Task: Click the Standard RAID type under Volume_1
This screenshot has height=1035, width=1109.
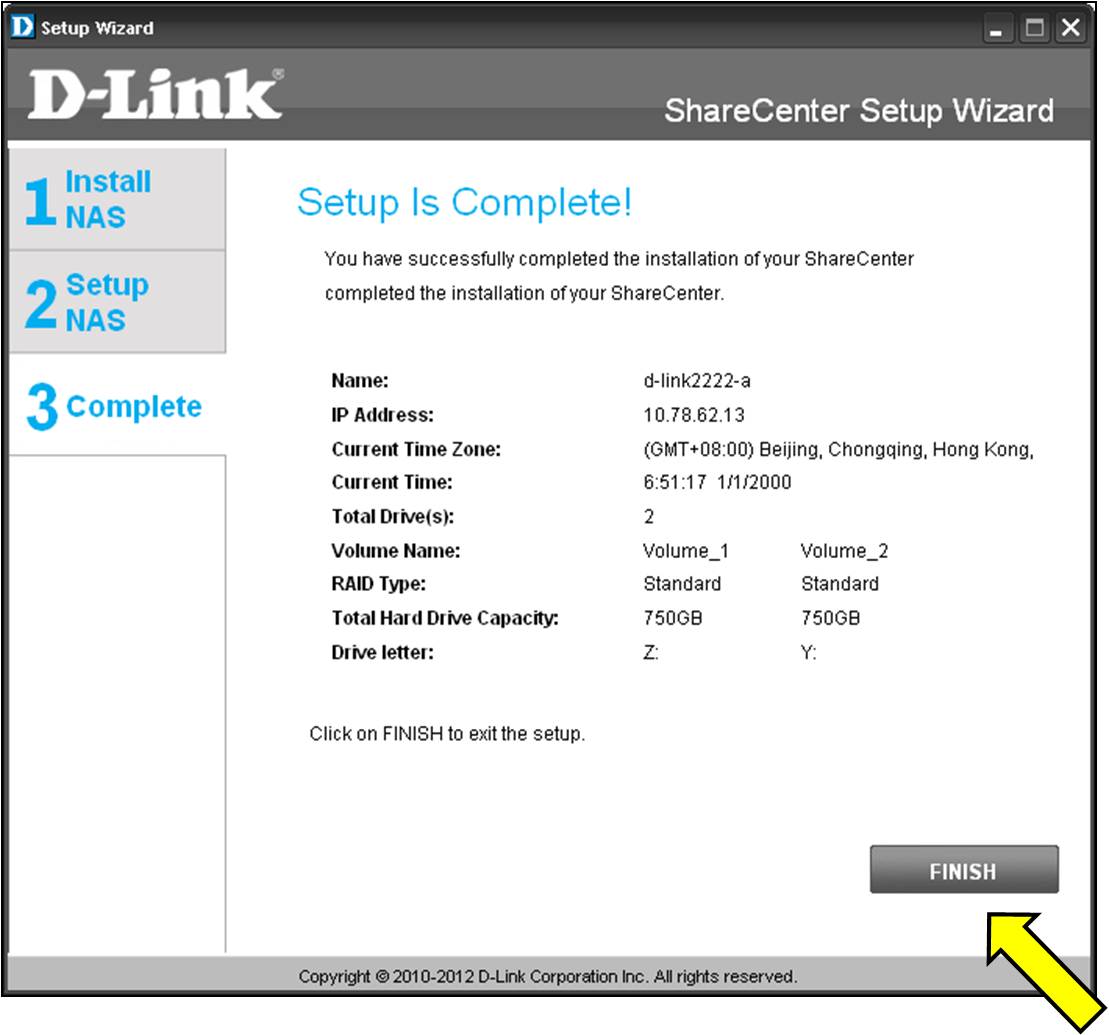Action: click(682, 584)
